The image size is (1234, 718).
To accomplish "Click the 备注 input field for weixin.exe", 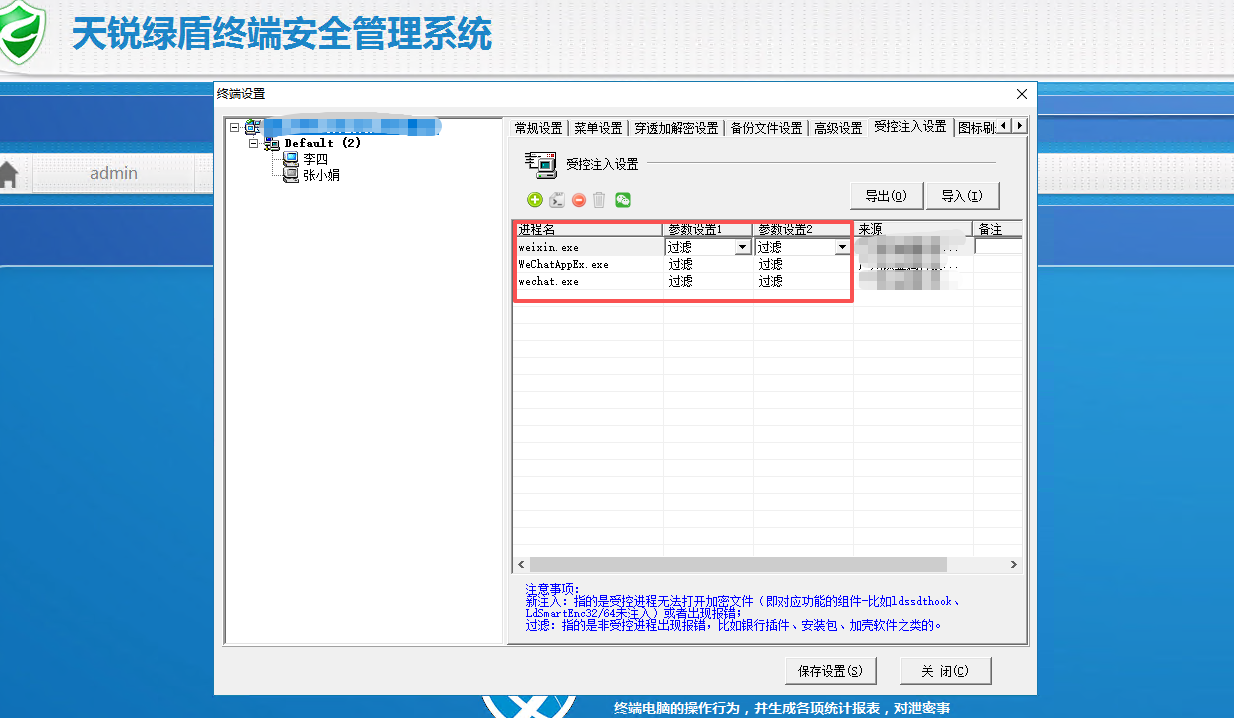I will [998, 247].
